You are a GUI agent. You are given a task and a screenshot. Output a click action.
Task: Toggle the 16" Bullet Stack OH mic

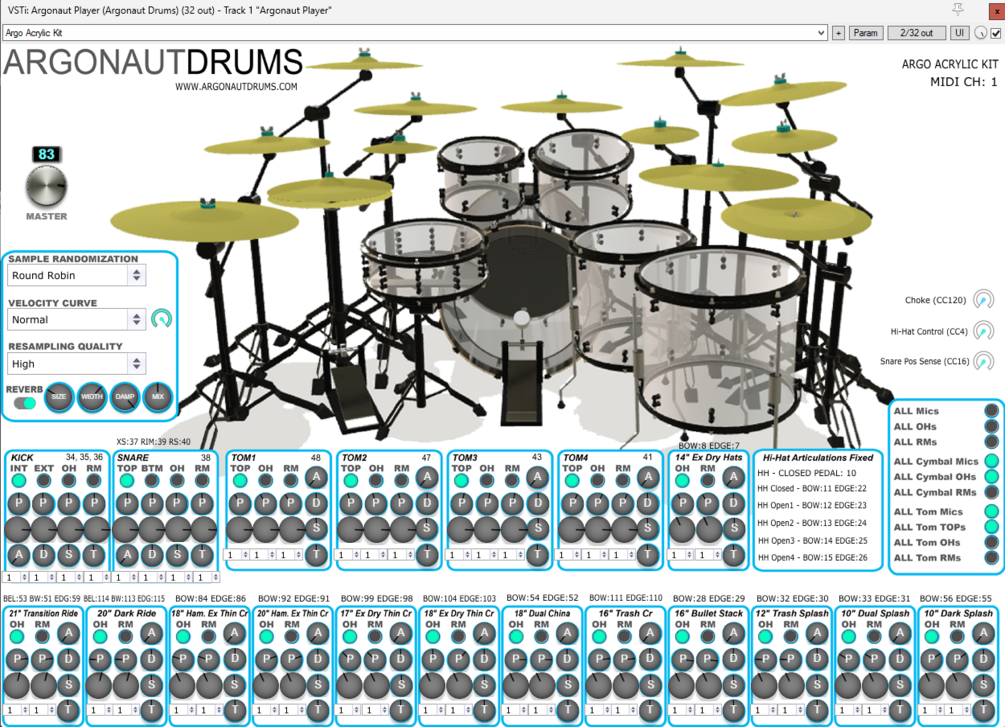[x=683, y=637]
